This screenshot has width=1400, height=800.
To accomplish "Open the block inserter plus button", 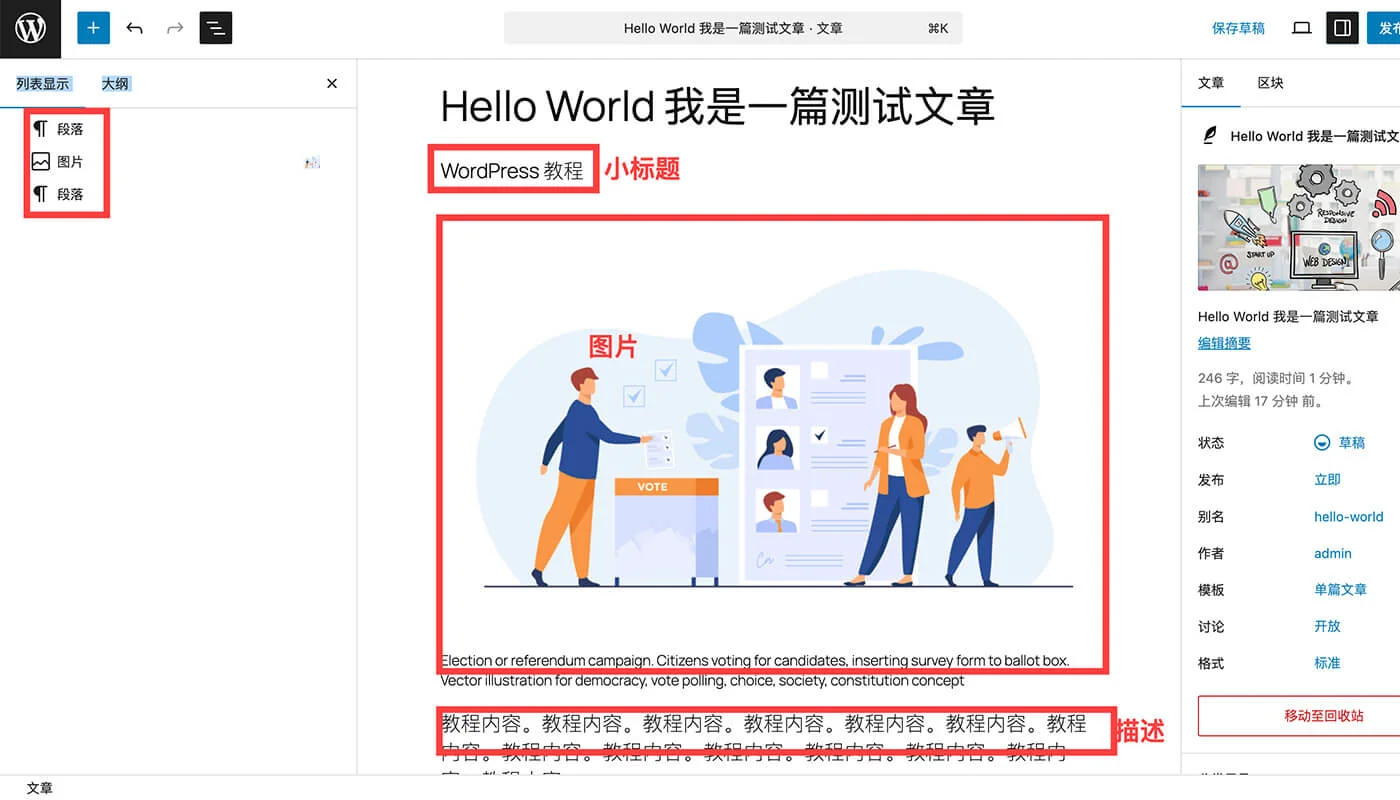I will tap(93, 28).
